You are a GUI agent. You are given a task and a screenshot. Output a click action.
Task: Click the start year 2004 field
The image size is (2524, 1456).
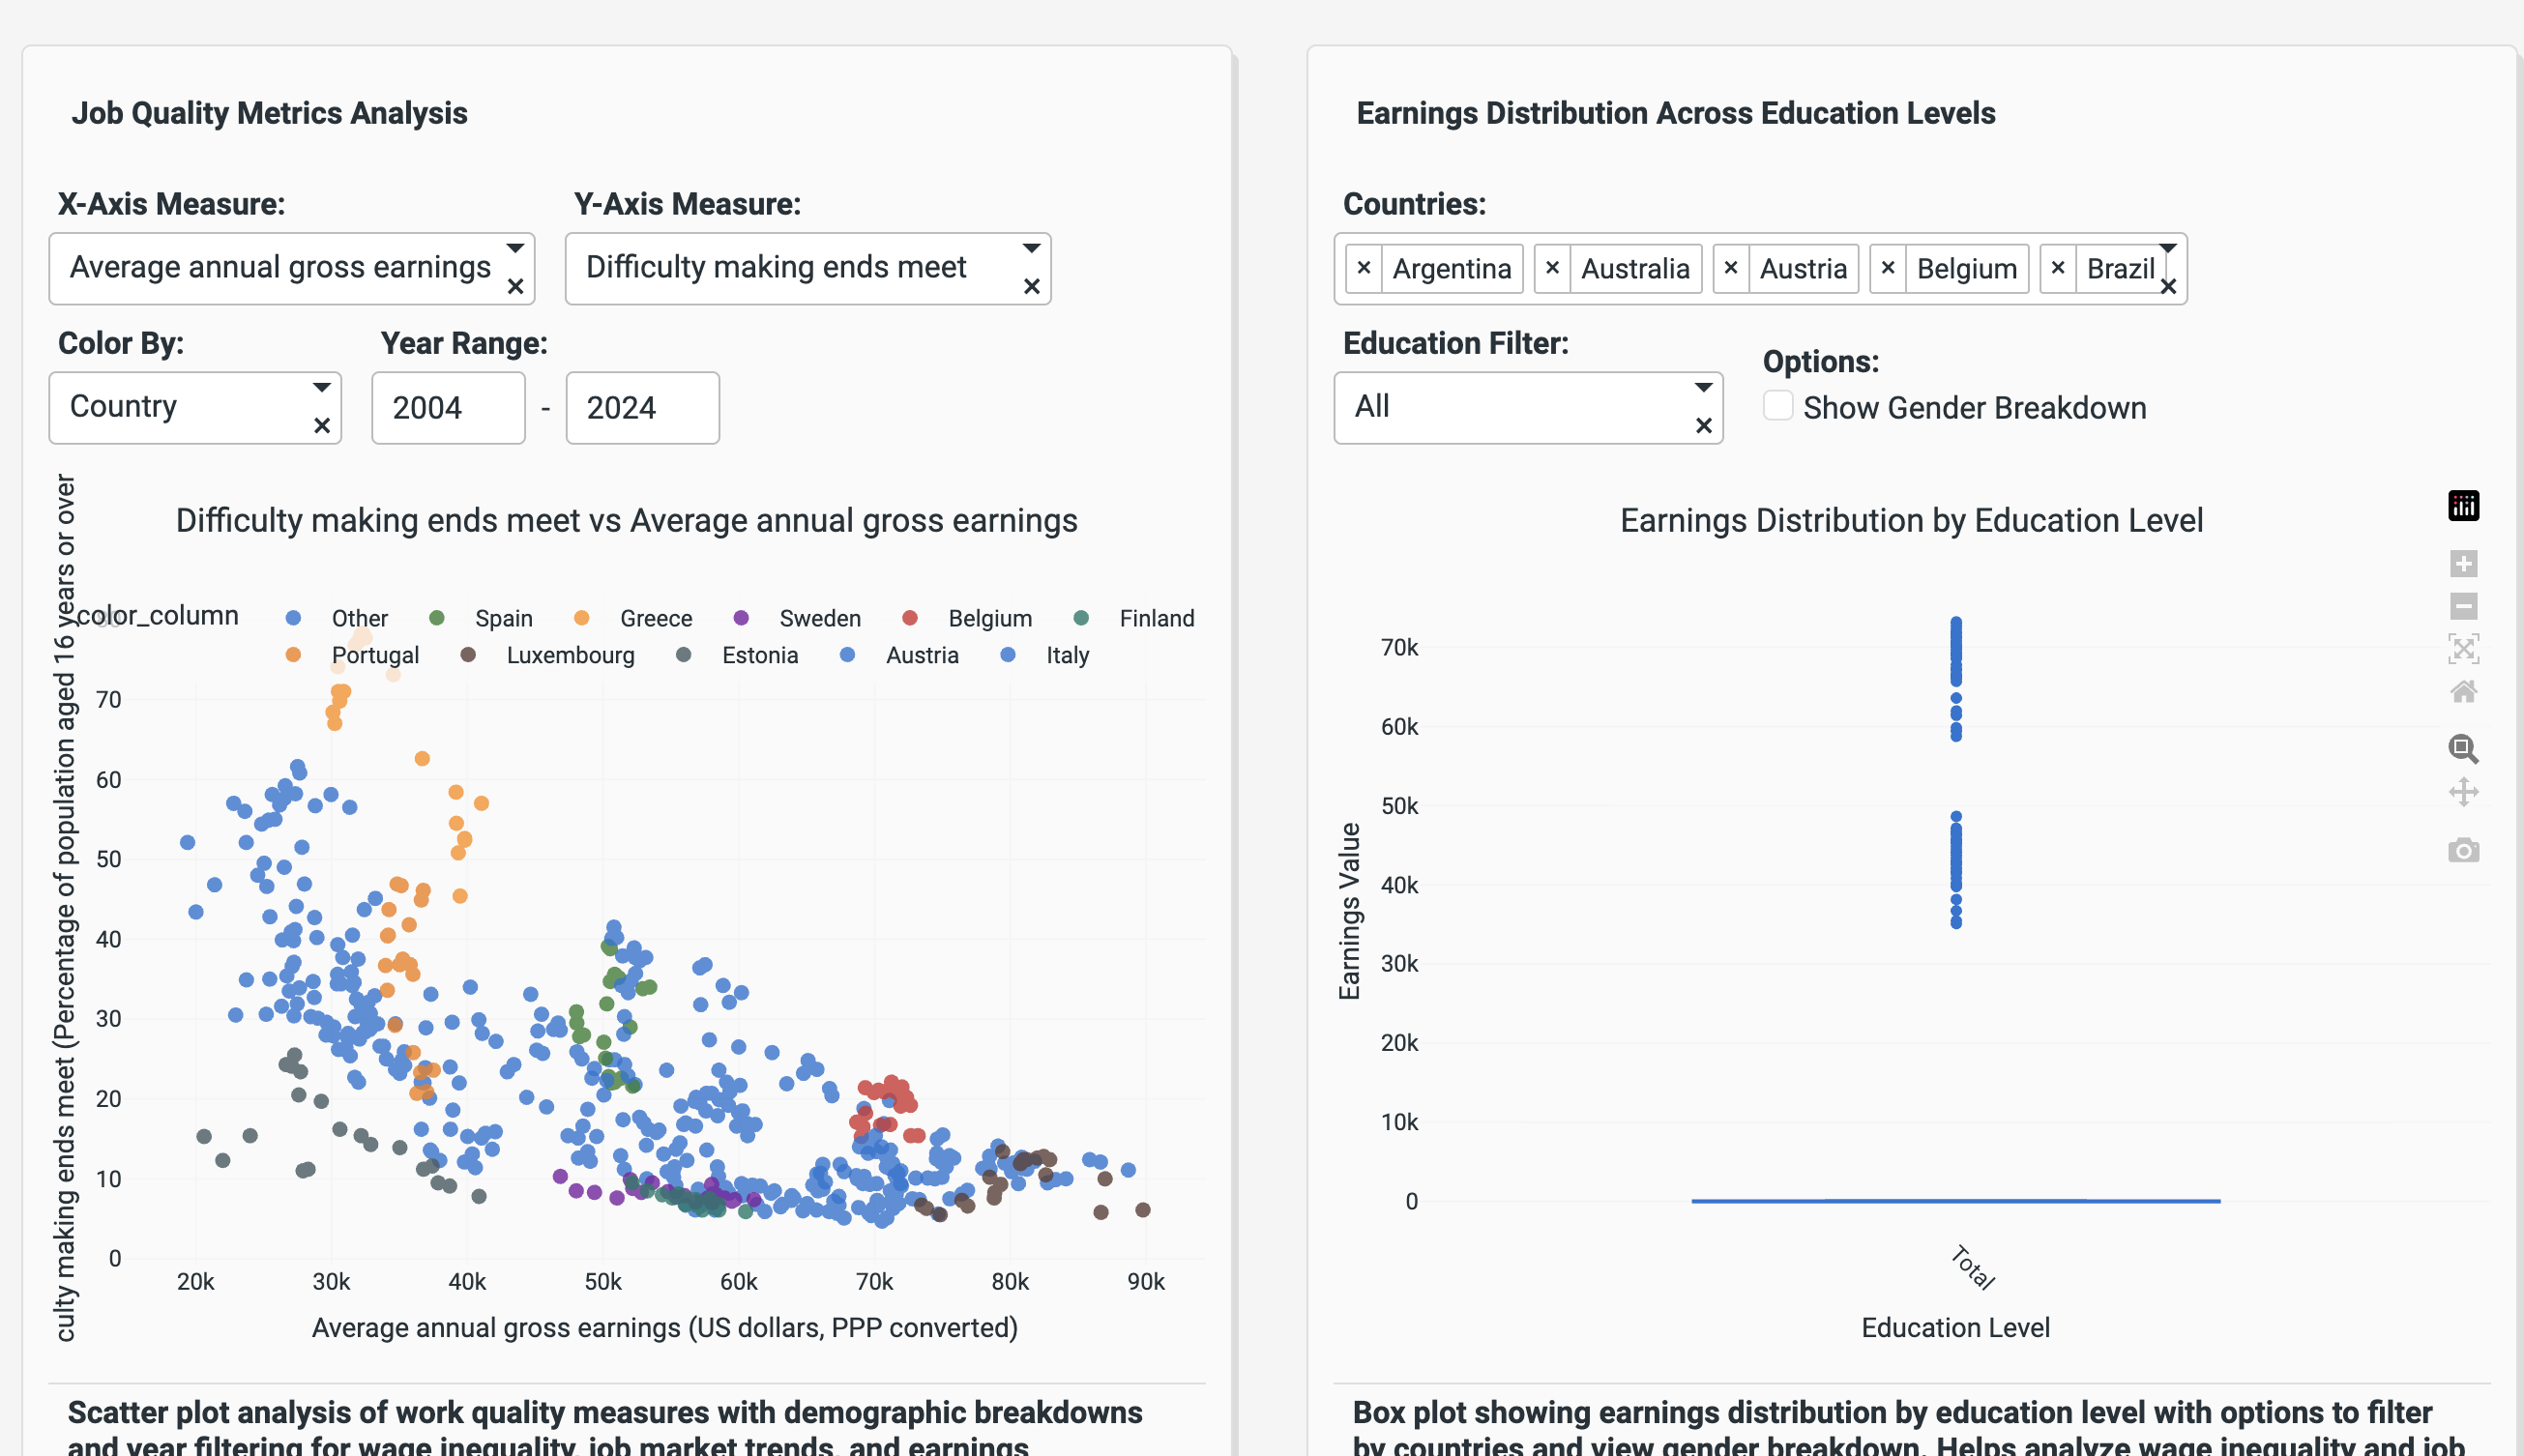(447, 408)
